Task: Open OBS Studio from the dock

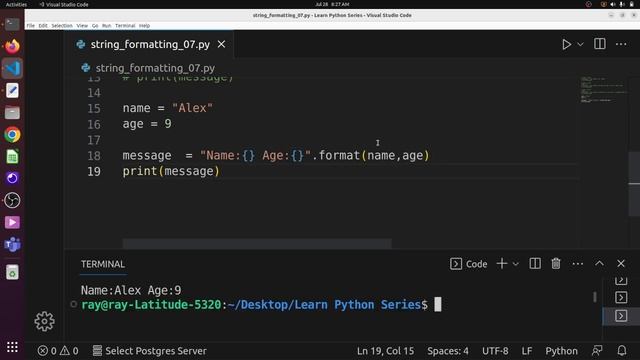Action: point(12,200)
